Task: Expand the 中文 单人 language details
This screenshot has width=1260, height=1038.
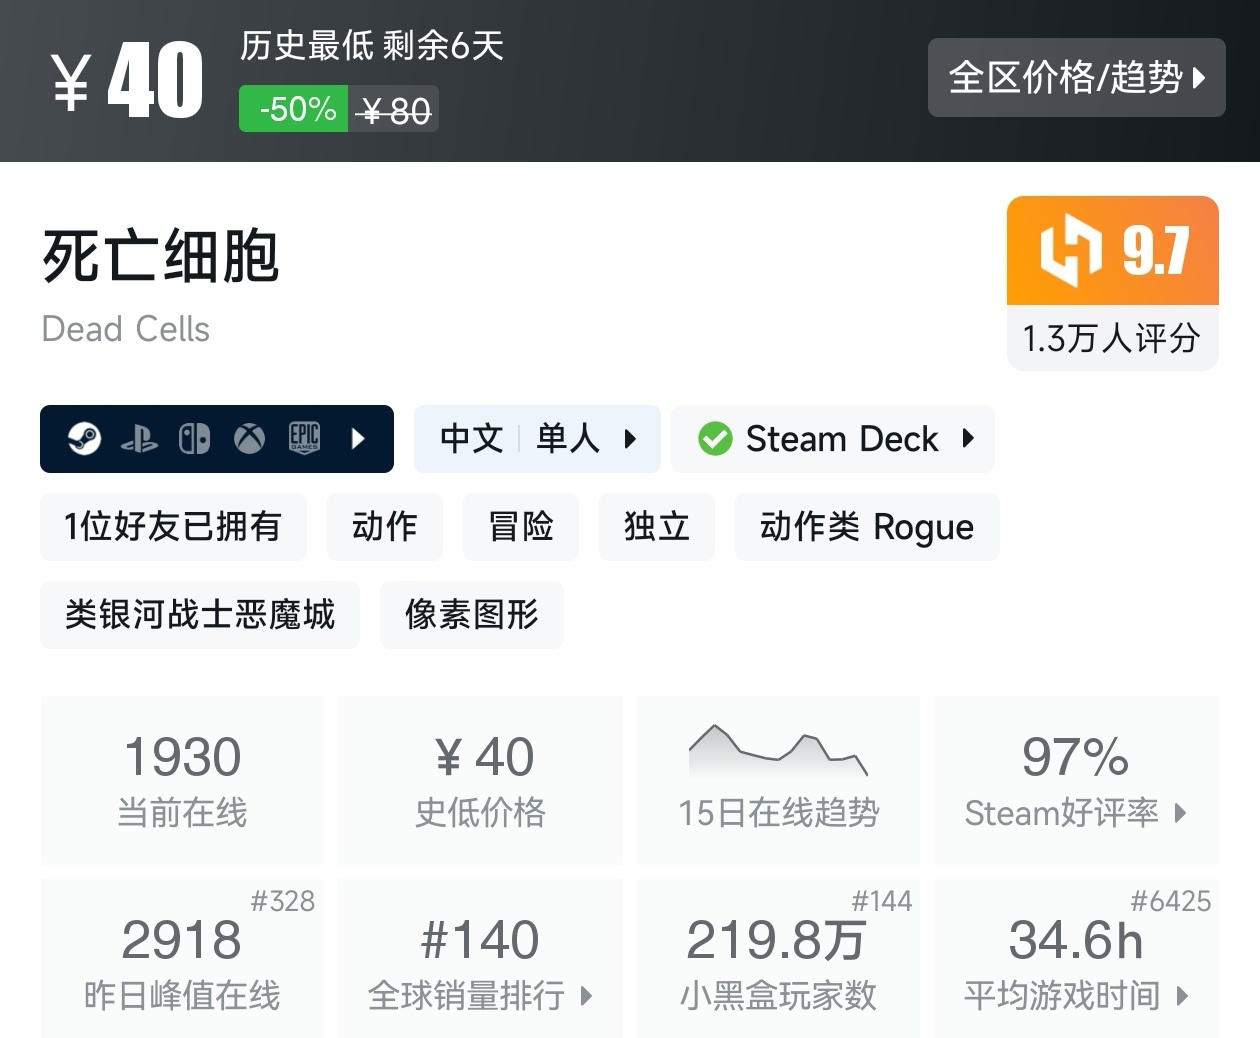Action: pyautogui.click(x=537, y=439)
